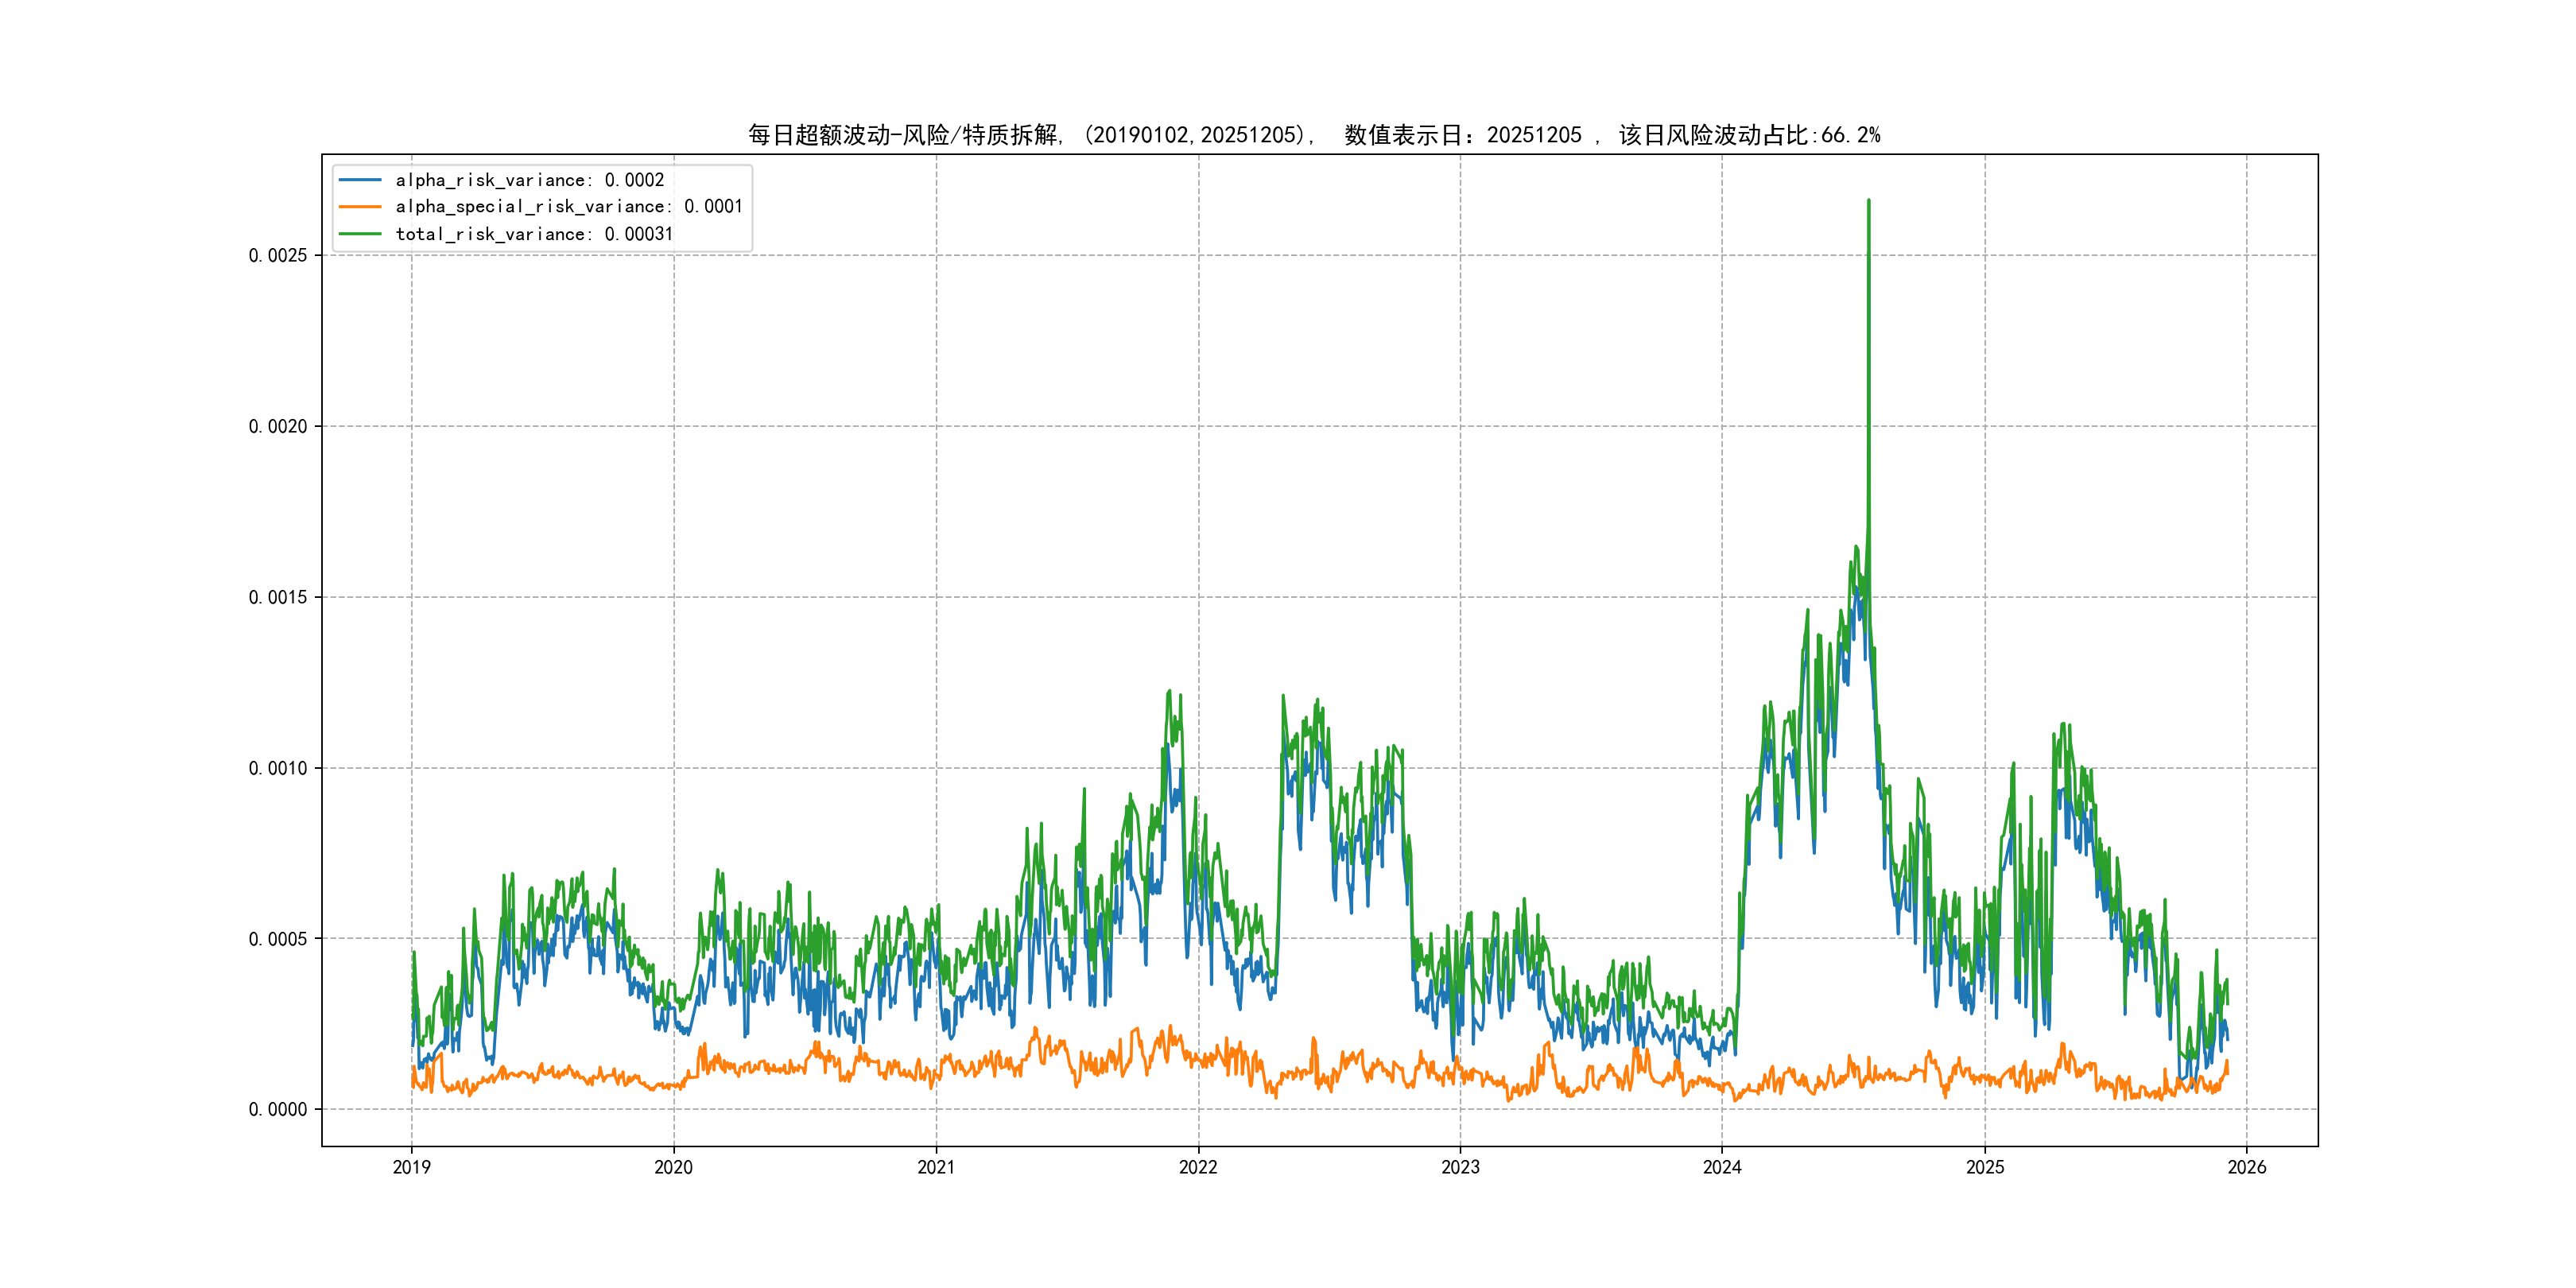This screenshot has height=1288, width=2576.
Task: Click the total_risk_variance: 0.00031 legend text
Action: [x=534, y=234]
